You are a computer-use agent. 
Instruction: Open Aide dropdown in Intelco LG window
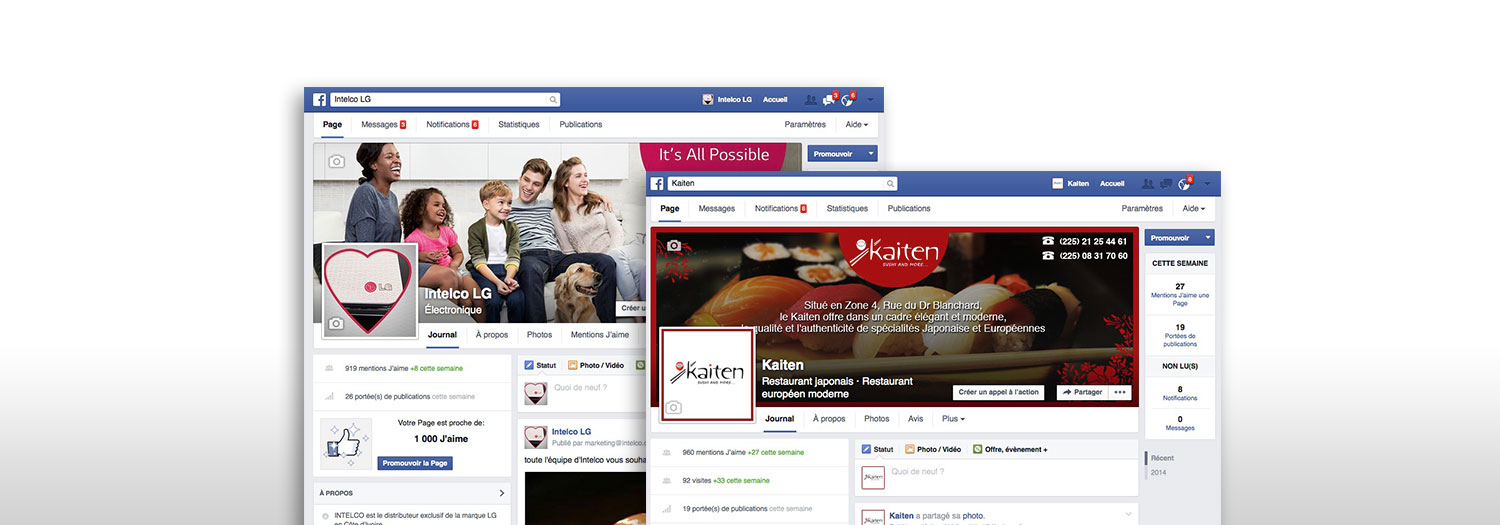click(857, 125)
